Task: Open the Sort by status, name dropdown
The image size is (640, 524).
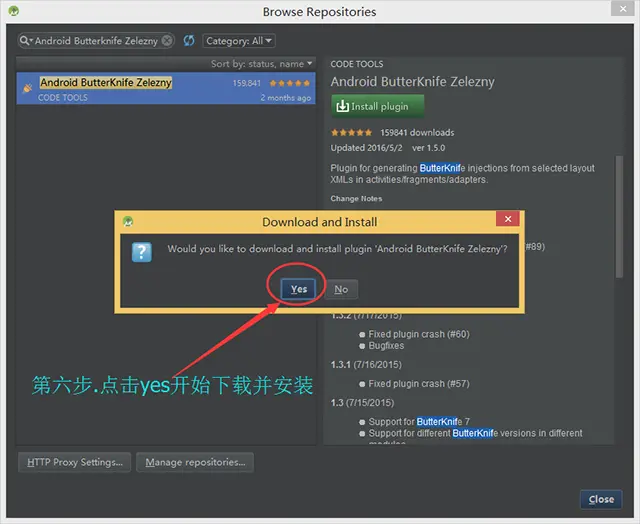Action: click(261, 64)
